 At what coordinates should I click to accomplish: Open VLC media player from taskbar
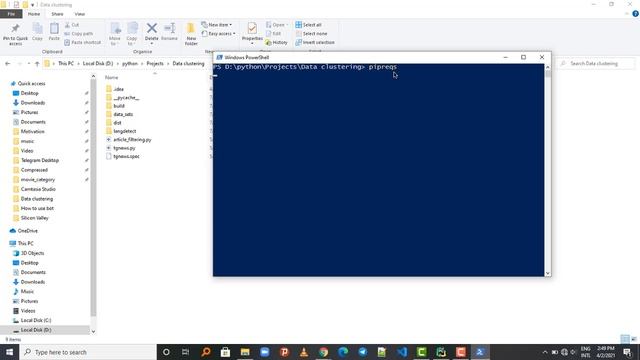(304, 352)
